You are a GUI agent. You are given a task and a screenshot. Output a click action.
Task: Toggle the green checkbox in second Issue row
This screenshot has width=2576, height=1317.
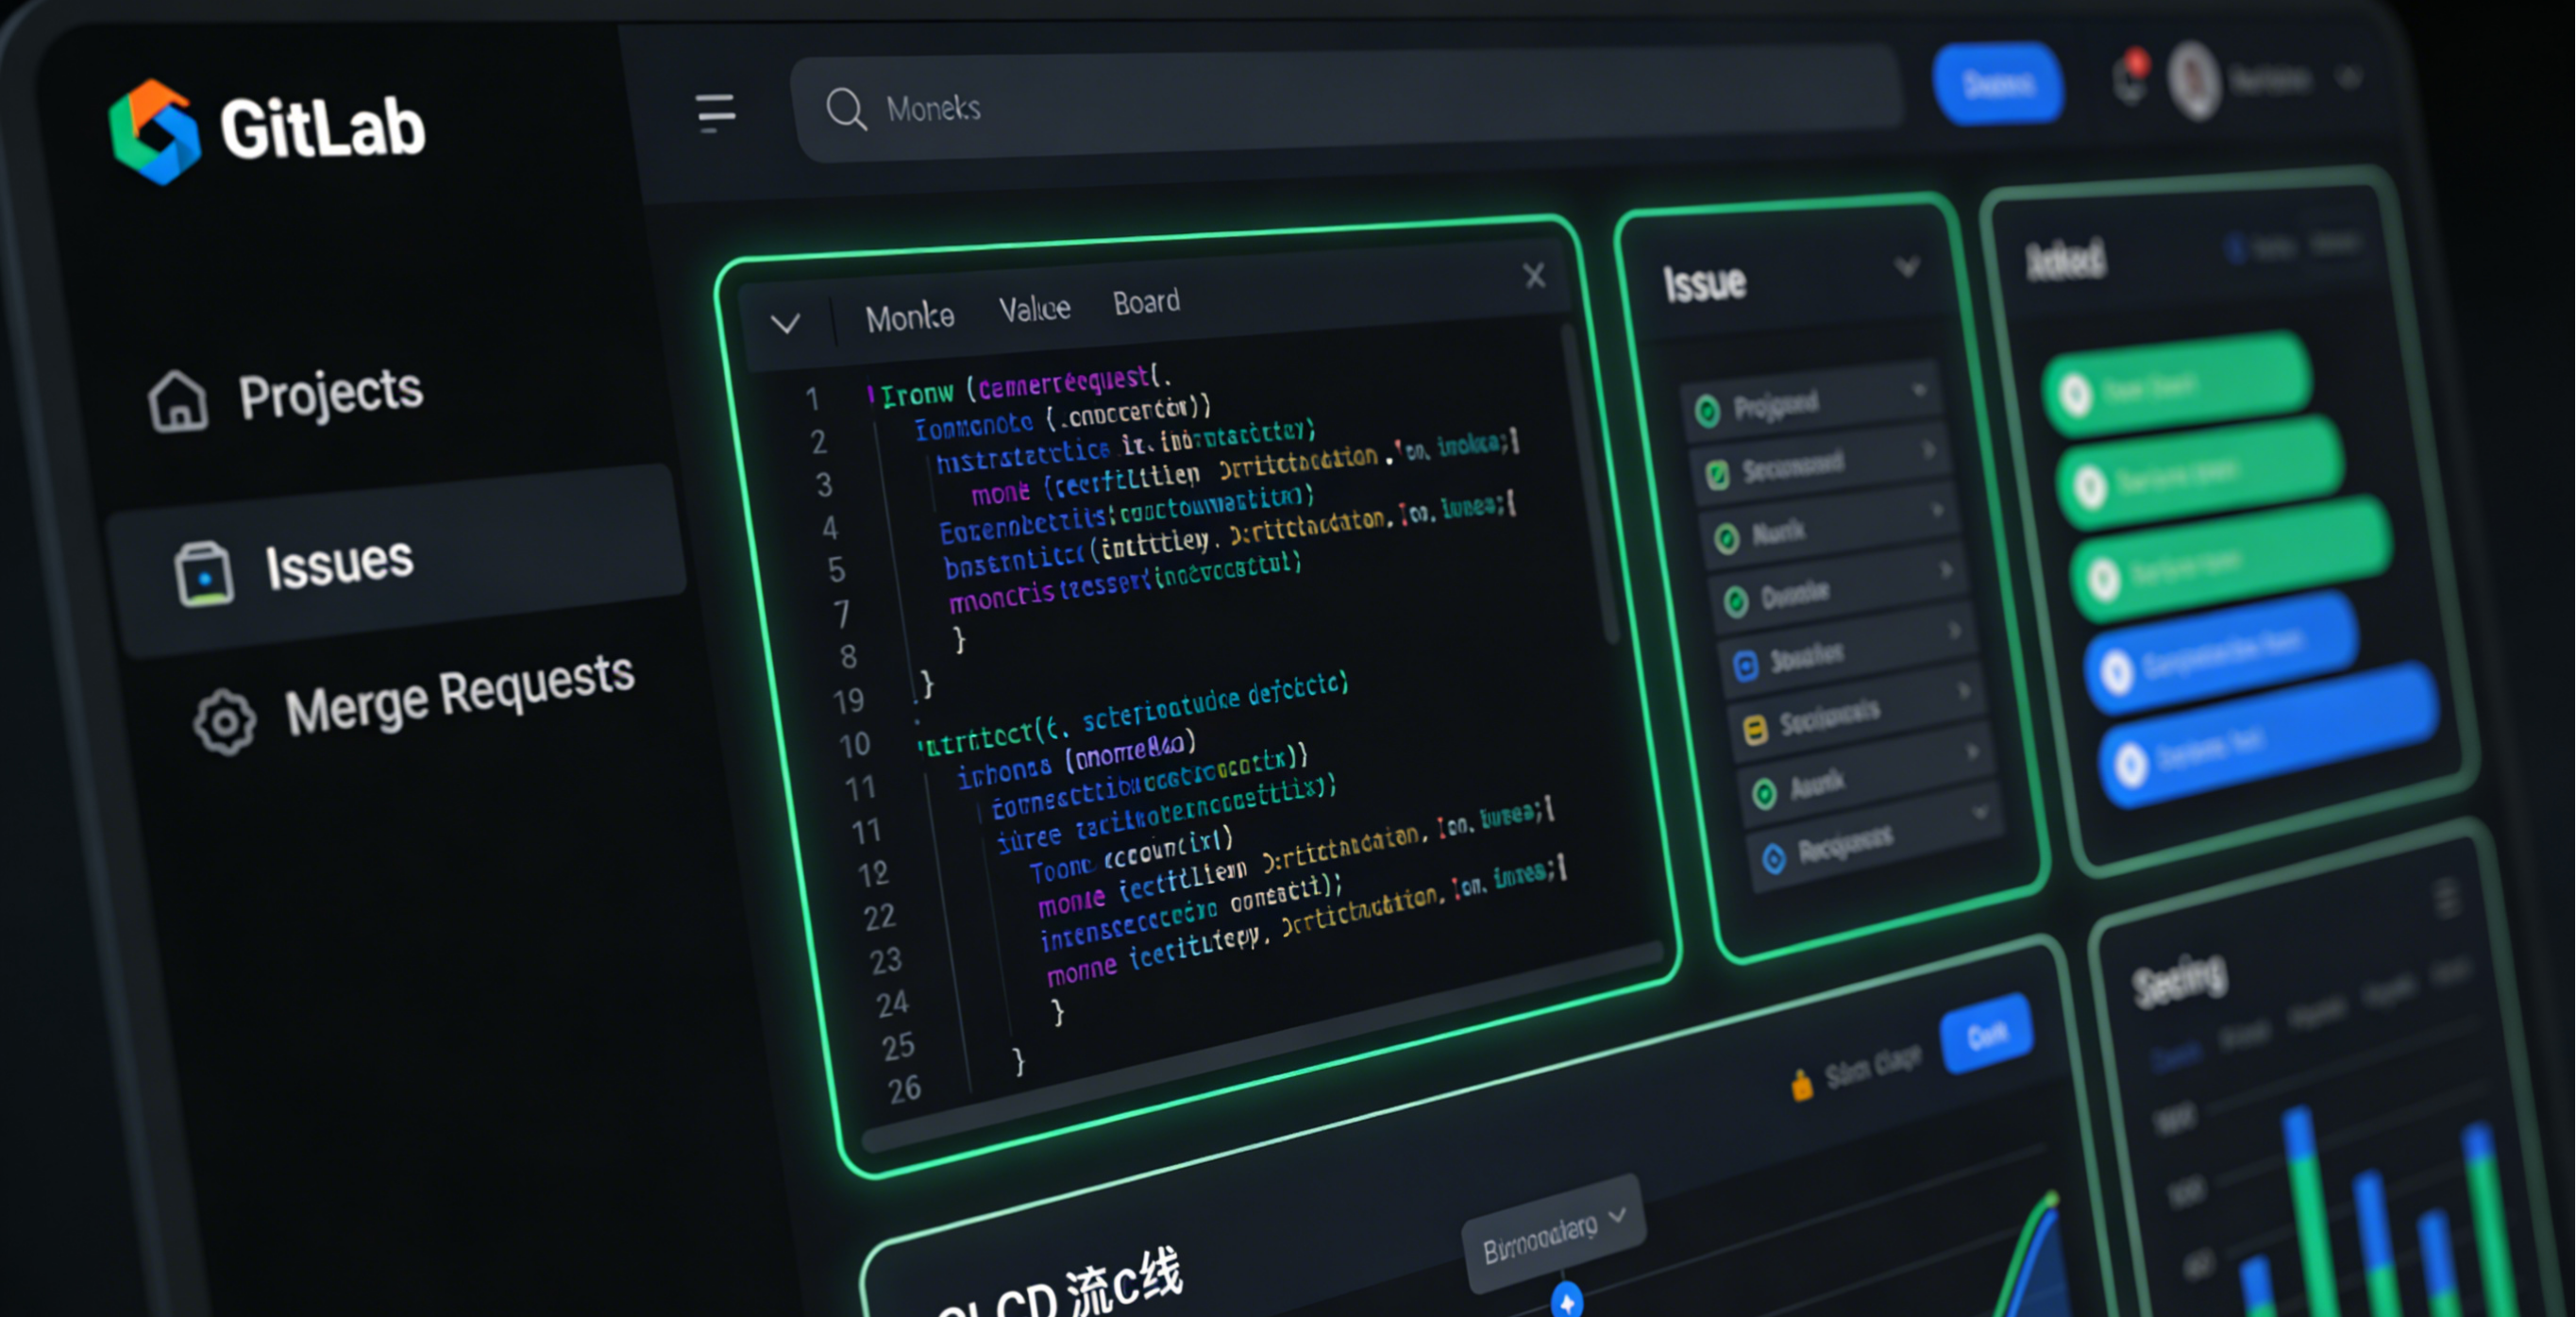click(x=1717, y=475)
